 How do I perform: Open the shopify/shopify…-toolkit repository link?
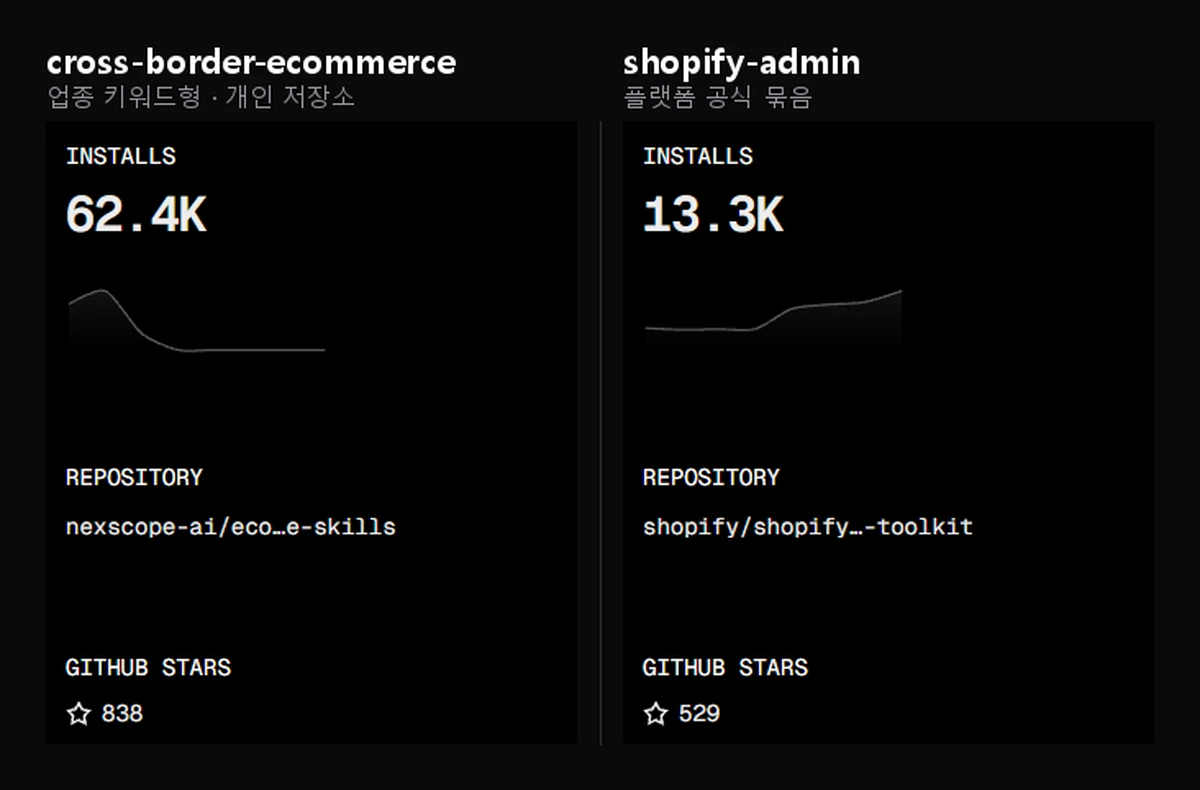click(x=808, y=527)
